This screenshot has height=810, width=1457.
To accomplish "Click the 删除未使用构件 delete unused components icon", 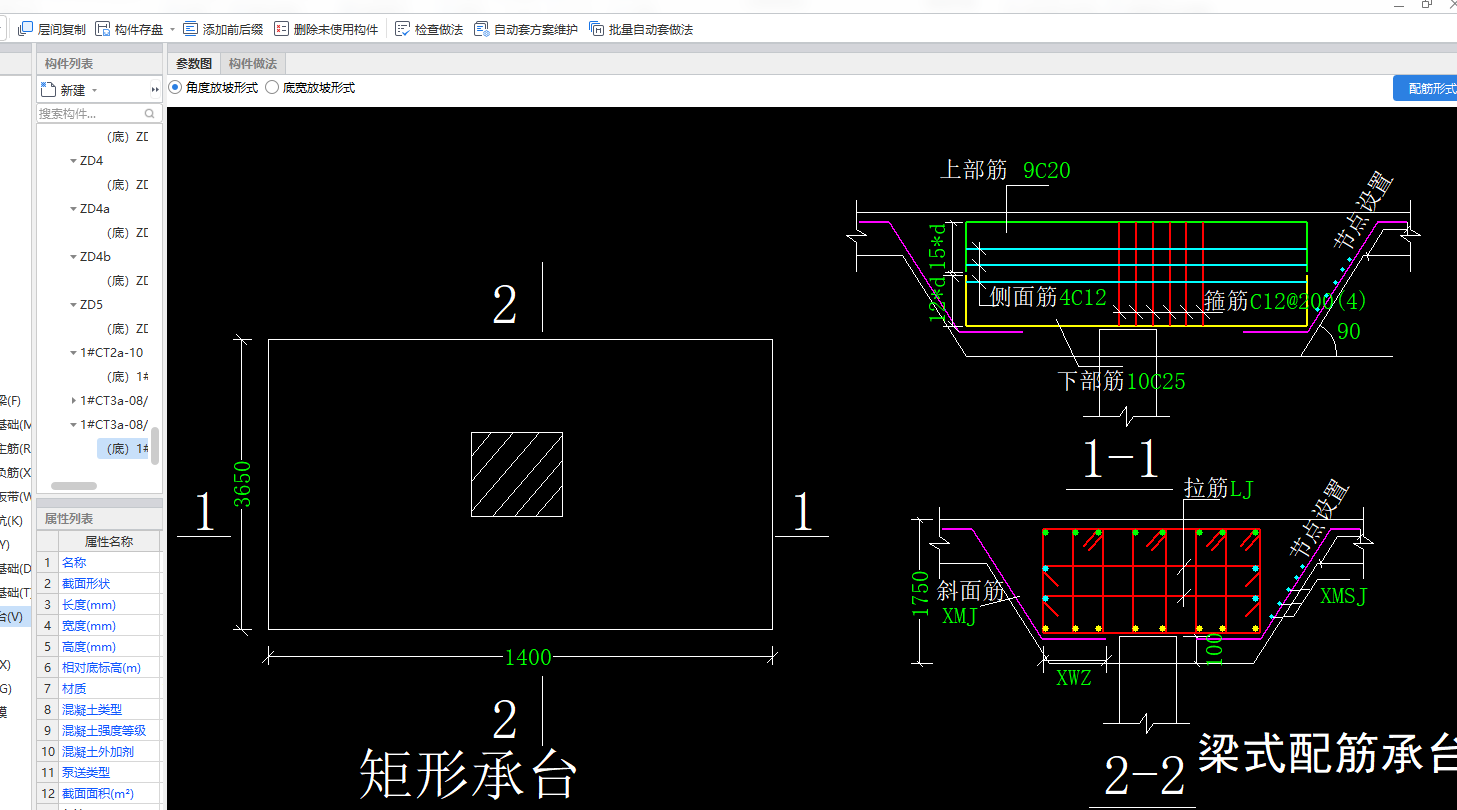I will click(x=282, y=30).
